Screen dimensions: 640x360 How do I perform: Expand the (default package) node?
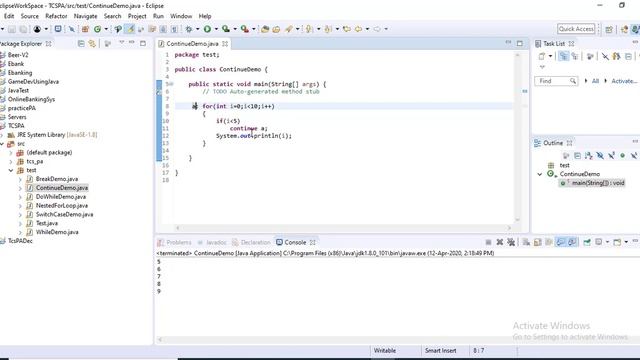coord(11,153)
